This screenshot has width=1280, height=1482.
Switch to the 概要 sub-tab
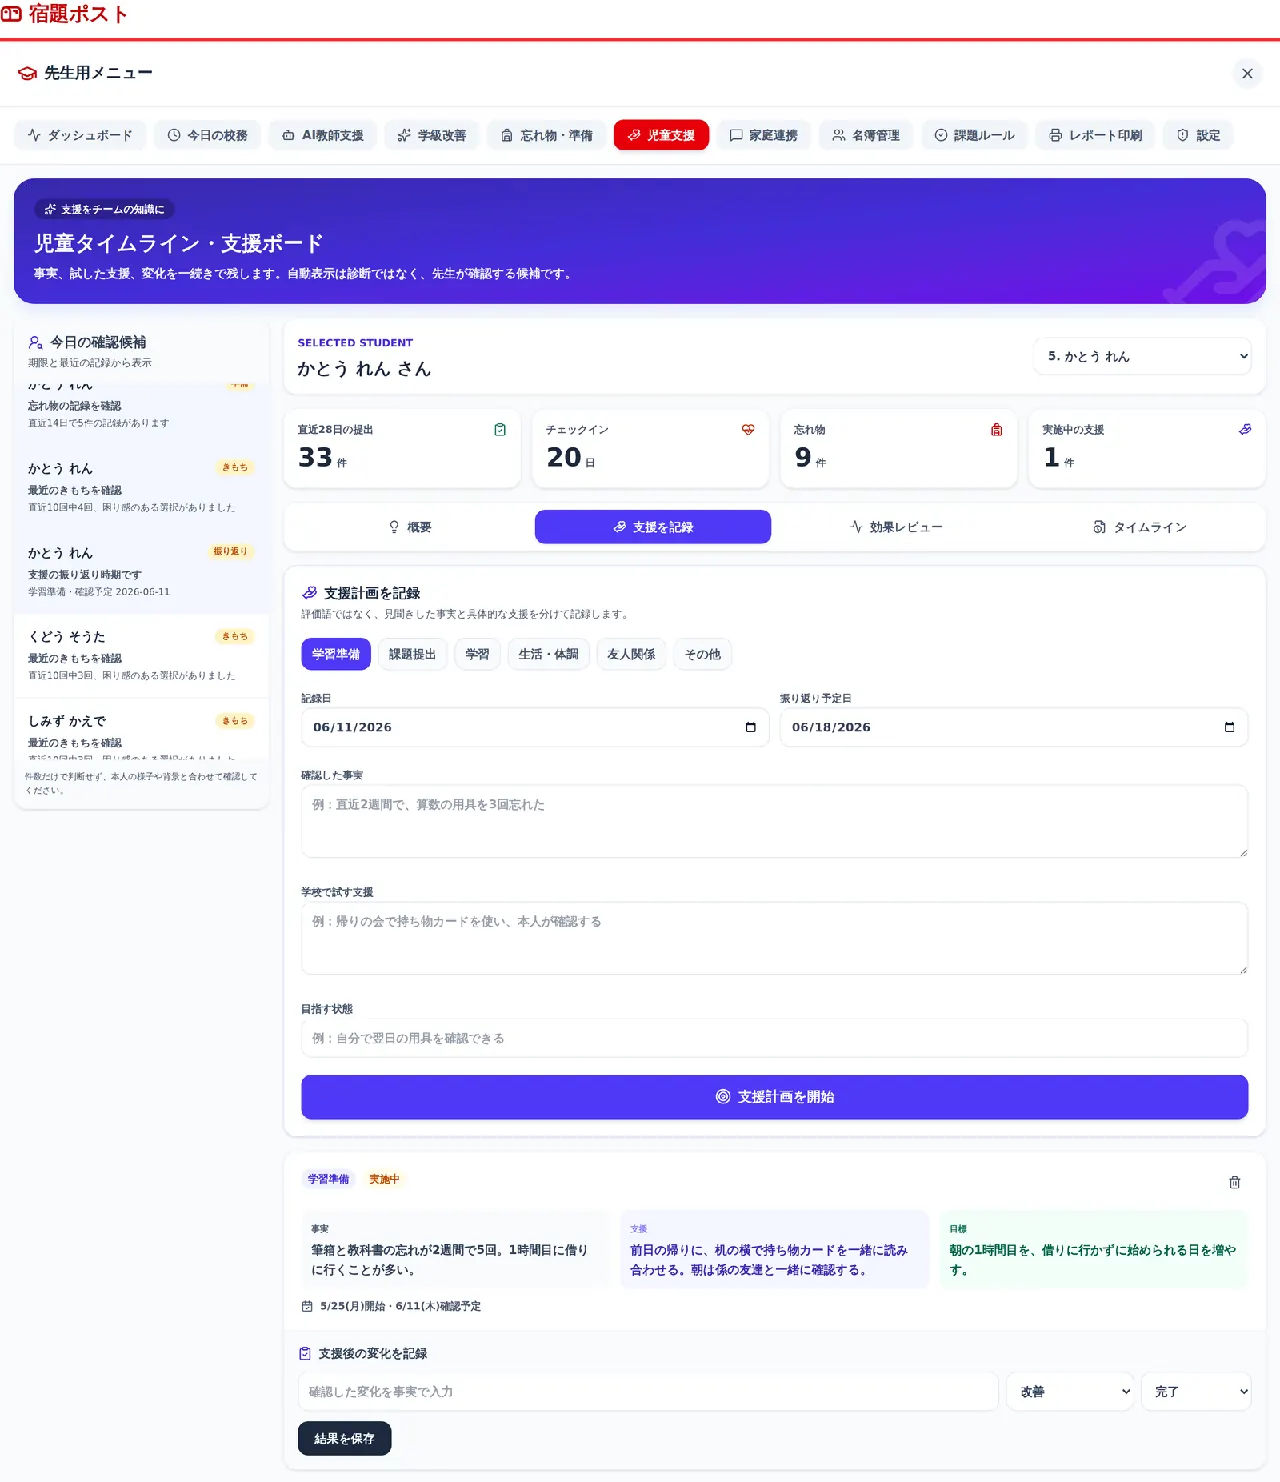coord(409,527)
